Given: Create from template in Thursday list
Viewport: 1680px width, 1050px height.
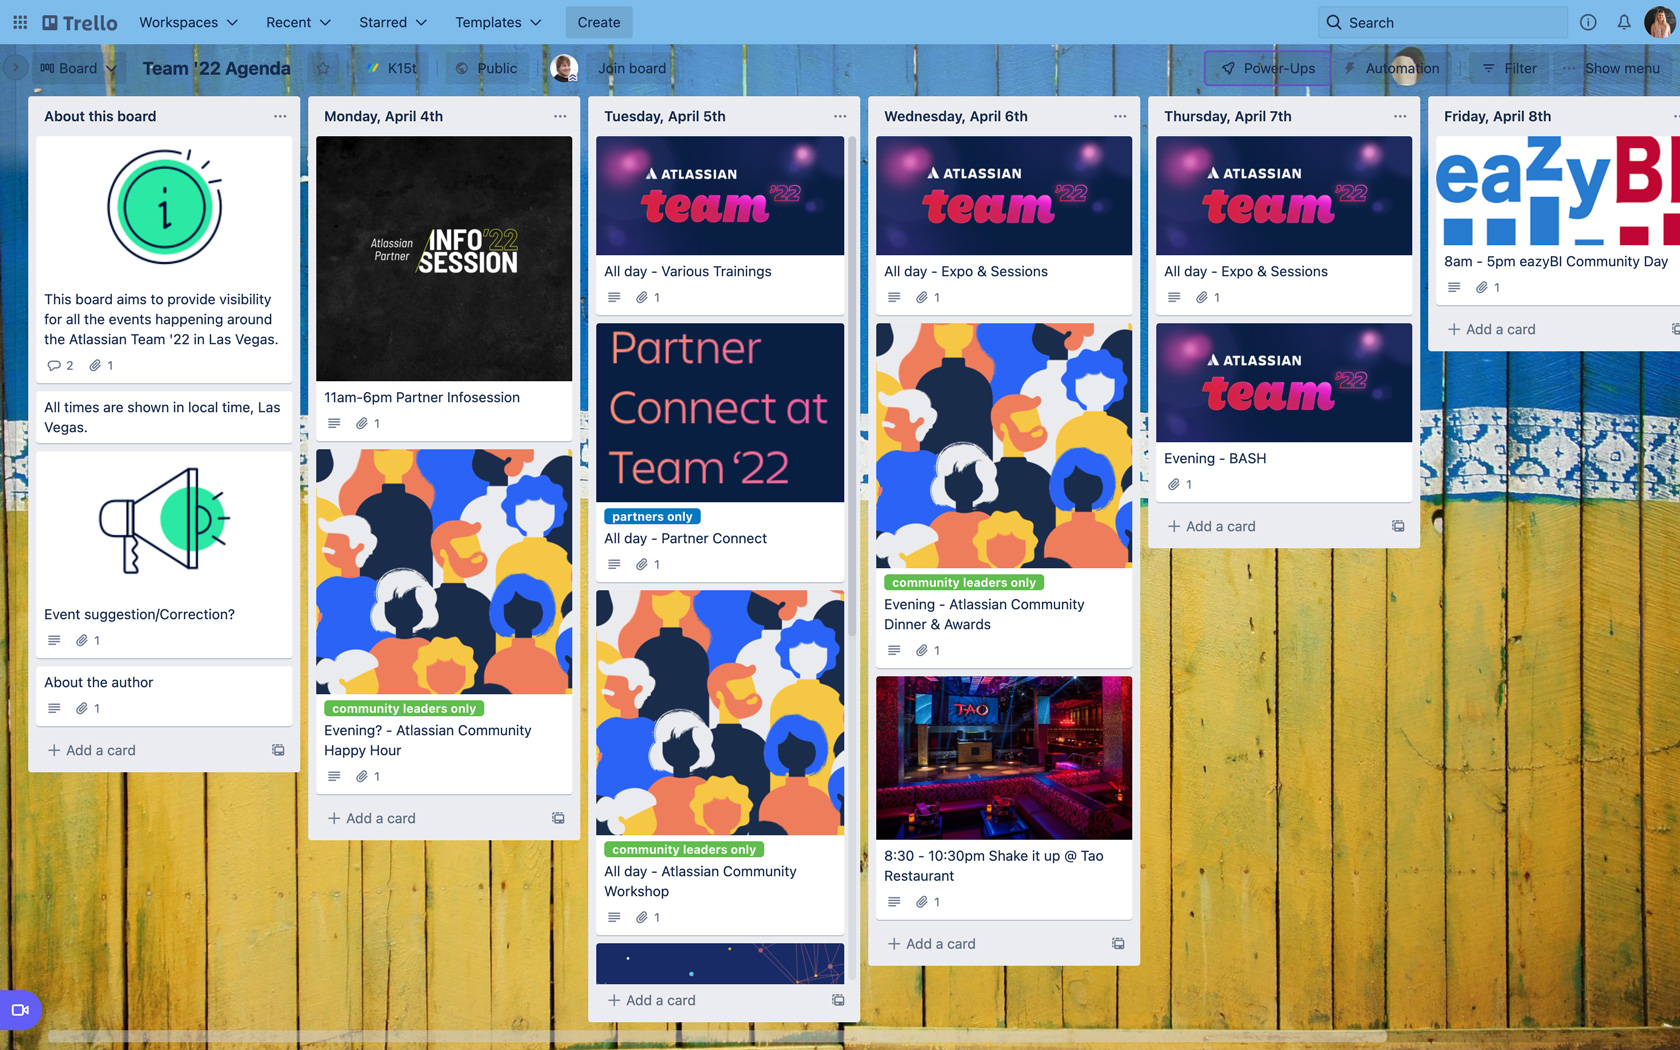Looking at the screenshot, I should [1398, 526].
